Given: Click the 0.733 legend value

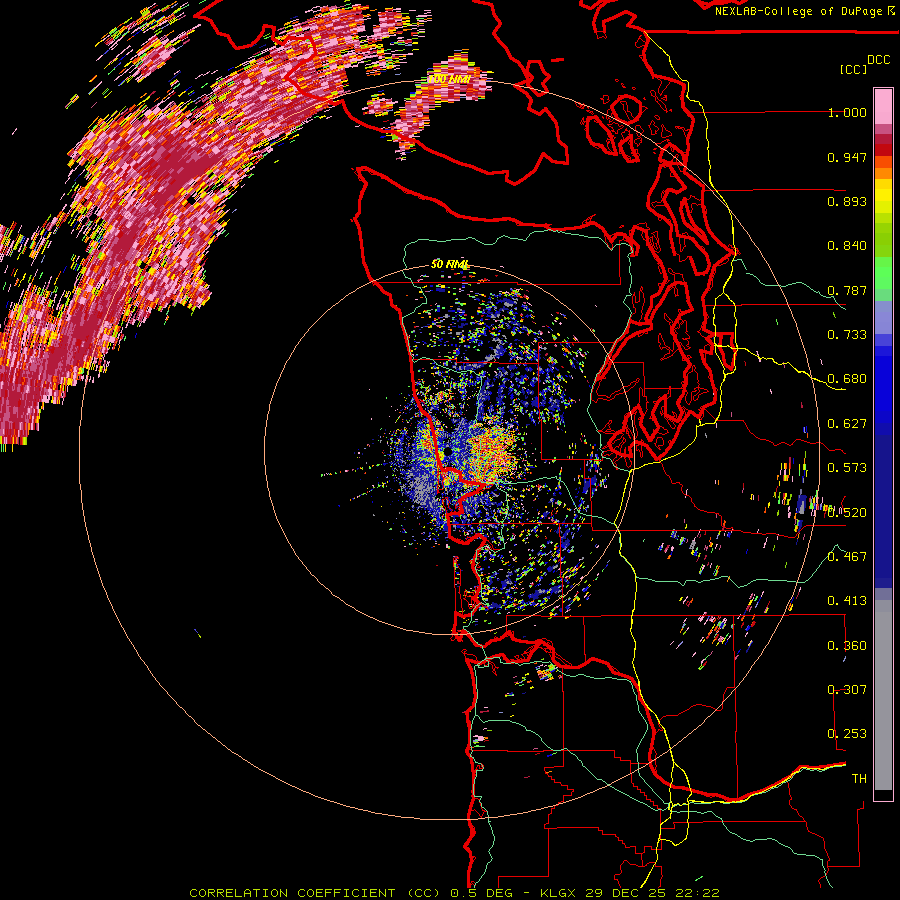Looking at the screenshot, I should (847, 335).
